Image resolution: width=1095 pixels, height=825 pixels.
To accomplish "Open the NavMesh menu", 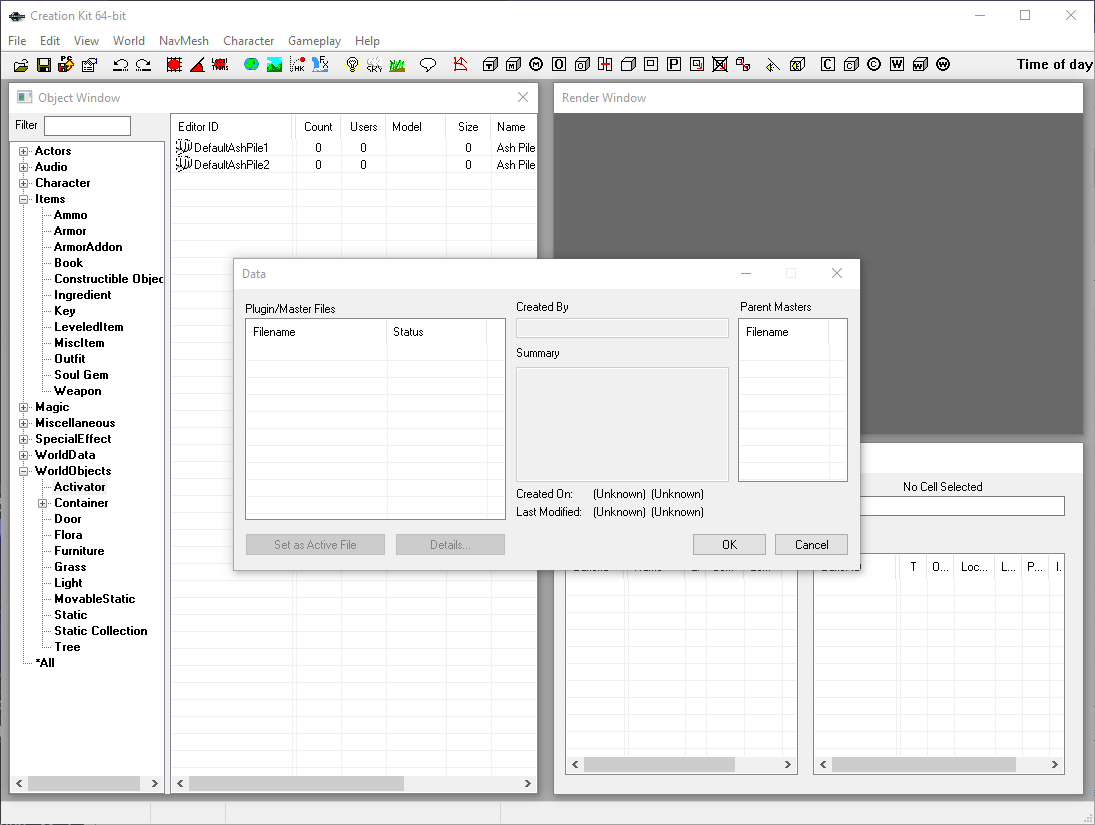I will 184,41.
